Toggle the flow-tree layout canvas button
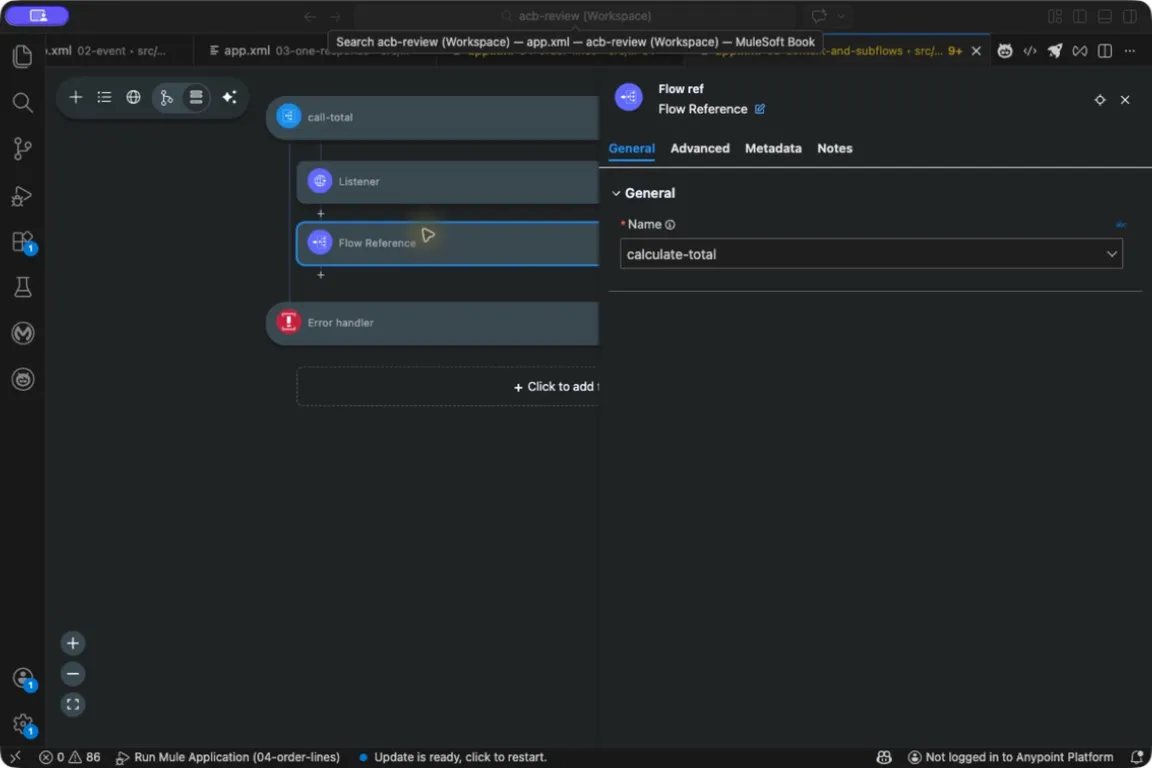The height and width of the screenshot is (768, 1152). tap(167, 97)
